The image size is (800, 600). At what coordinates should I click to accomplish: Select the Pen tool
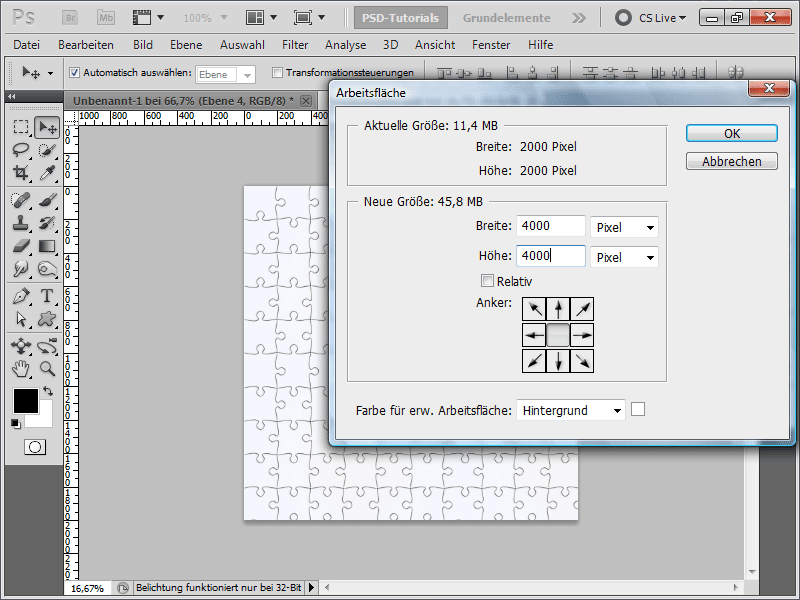click(20, 296)
